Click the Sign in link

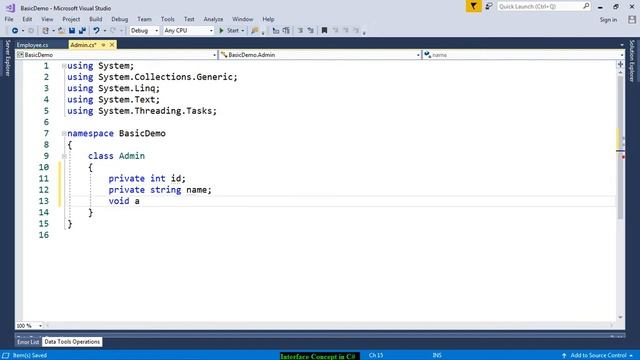pyautogui.click(x=608, y=20)
